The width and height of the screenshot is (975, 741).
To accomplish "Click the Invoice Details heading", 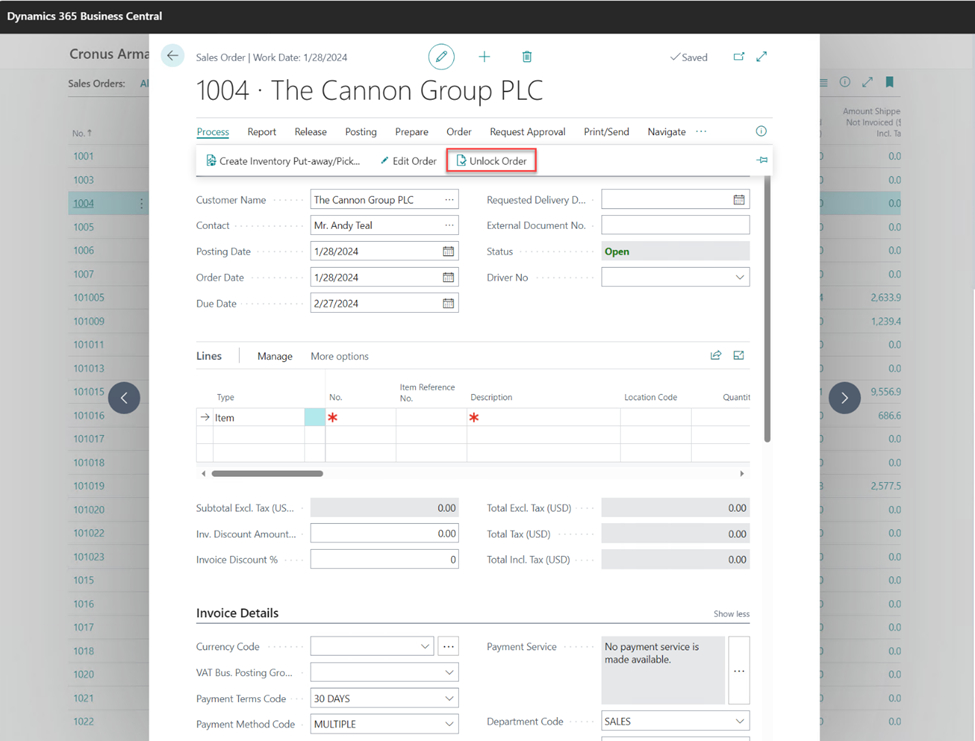I will point(237,613).
